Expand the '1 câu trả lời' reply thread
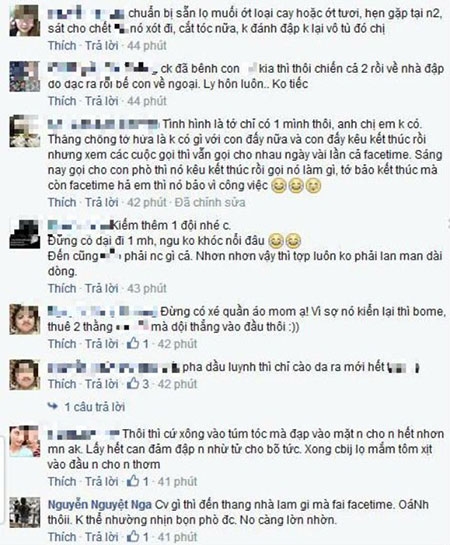 pos(95,407)
